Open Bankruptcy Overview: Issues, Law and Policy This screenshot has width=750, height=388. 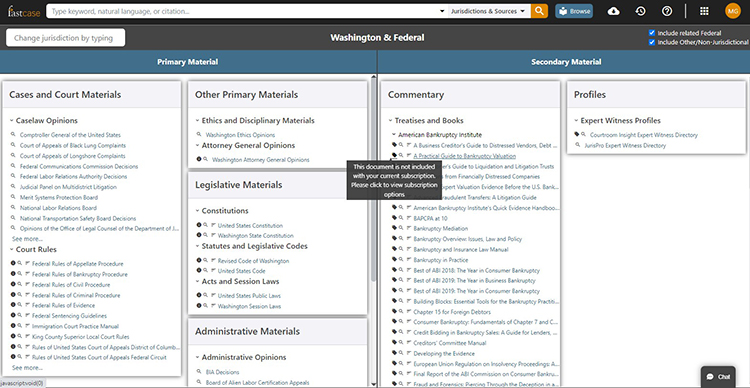(x=468, y=239)
